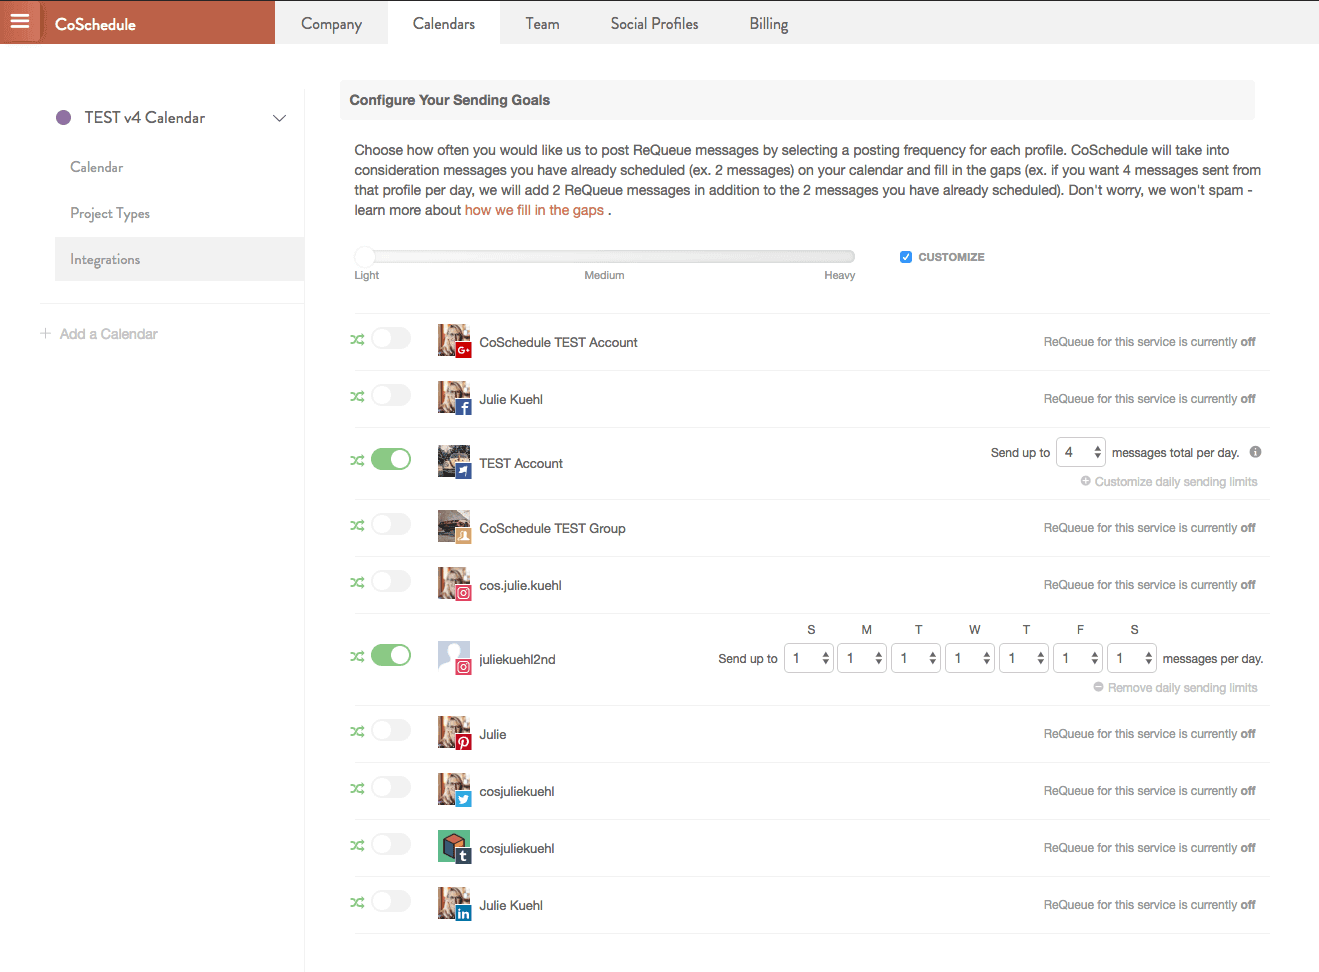Select the Calendars tab
Screen dimensions: 1319x972
click(x=444, y=23)
